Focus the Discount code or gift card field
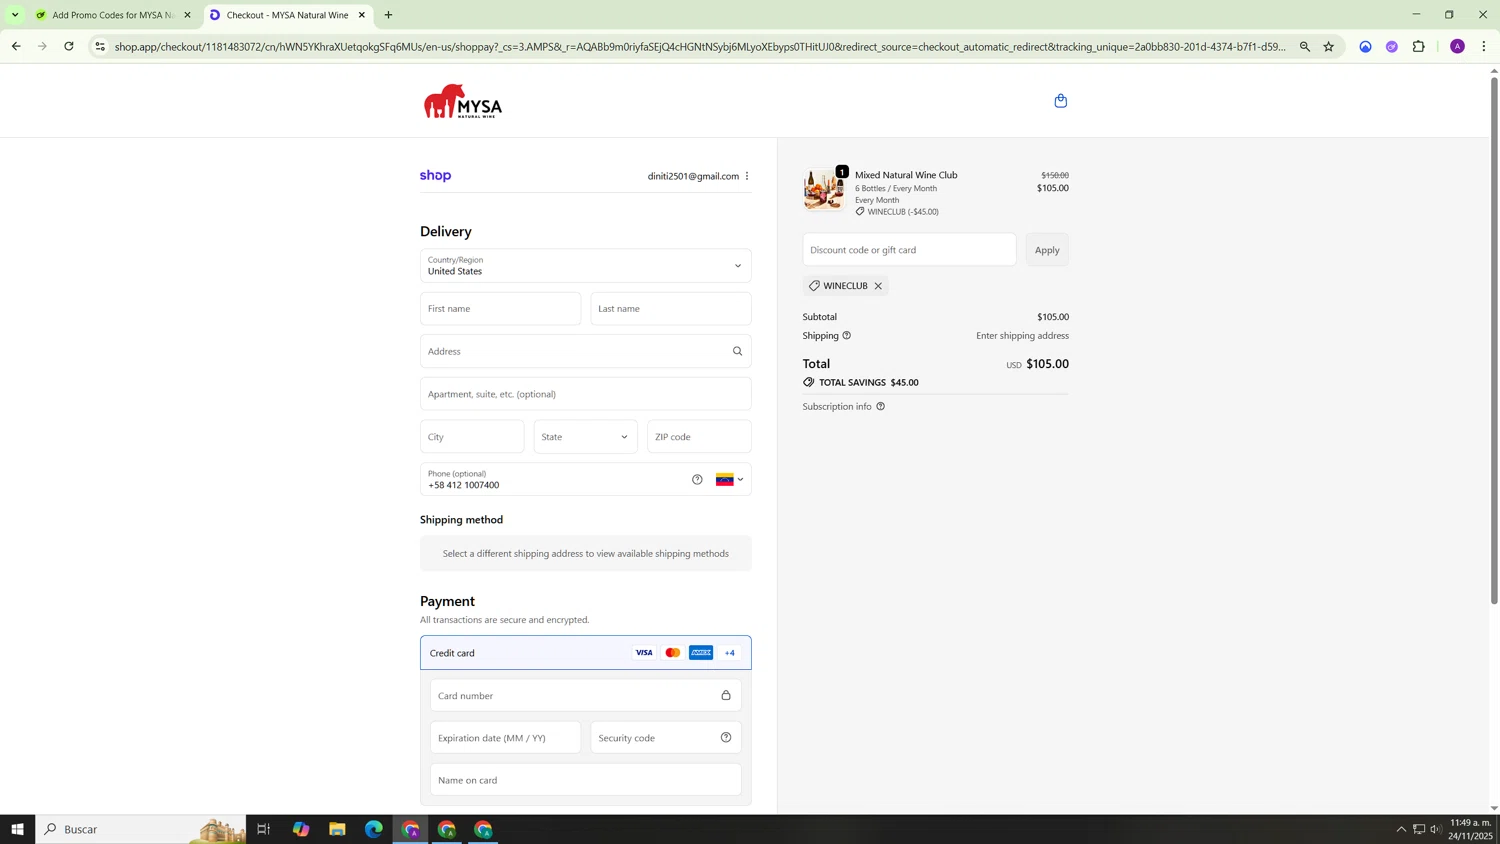This screenshot has height=844, width=1500. [x=909, y=250]
